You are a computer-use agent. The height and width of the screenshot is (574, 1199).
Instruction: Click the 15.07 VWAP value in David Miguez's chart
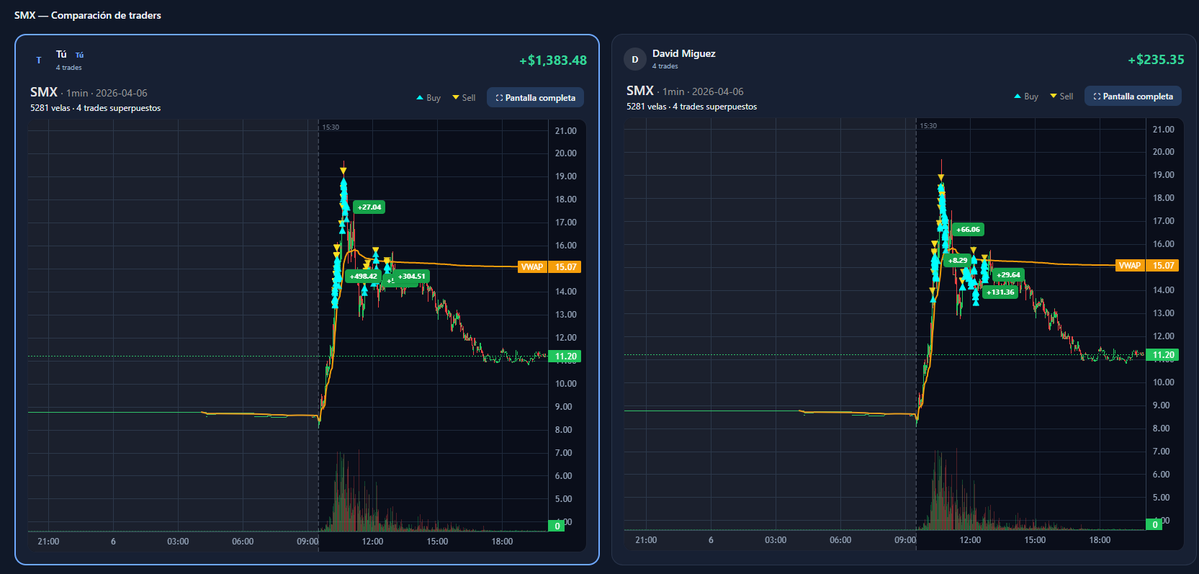pos(1163,266)
